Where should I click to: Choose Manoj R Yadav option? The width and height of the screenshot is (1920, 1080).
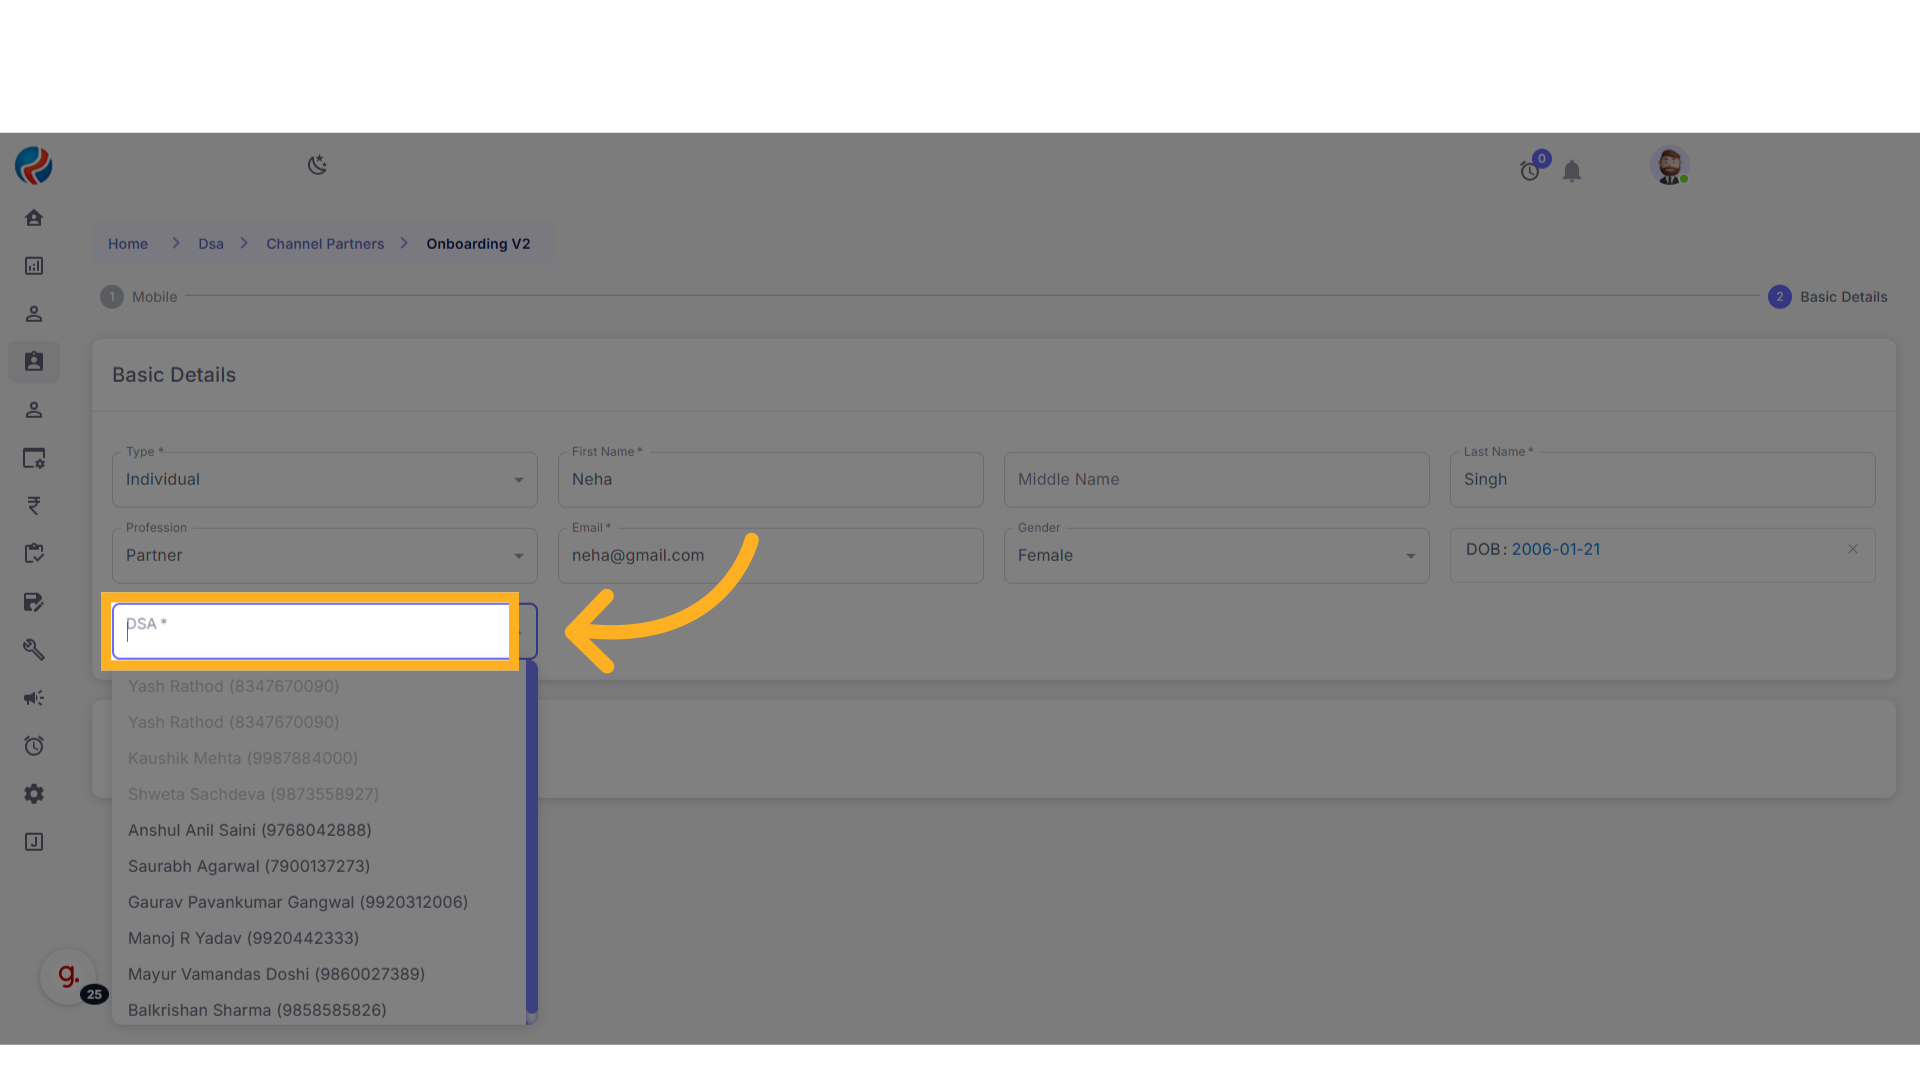[243, 938]
